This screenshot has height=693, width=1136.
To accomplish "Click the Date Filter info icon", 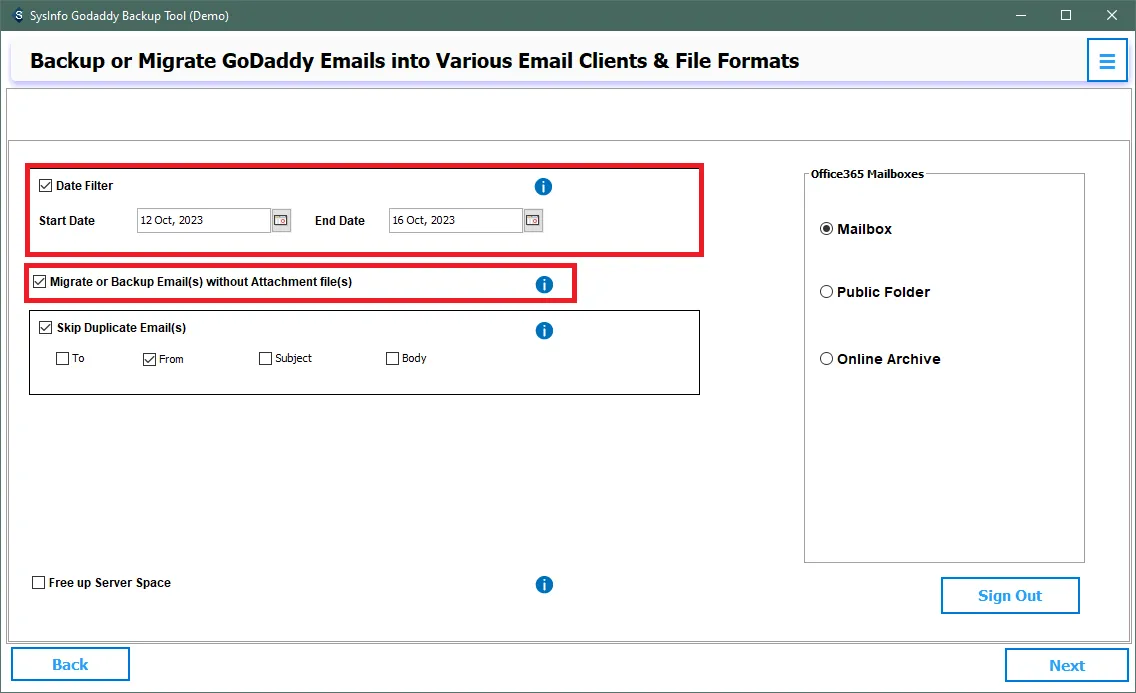I will point(543,187).
